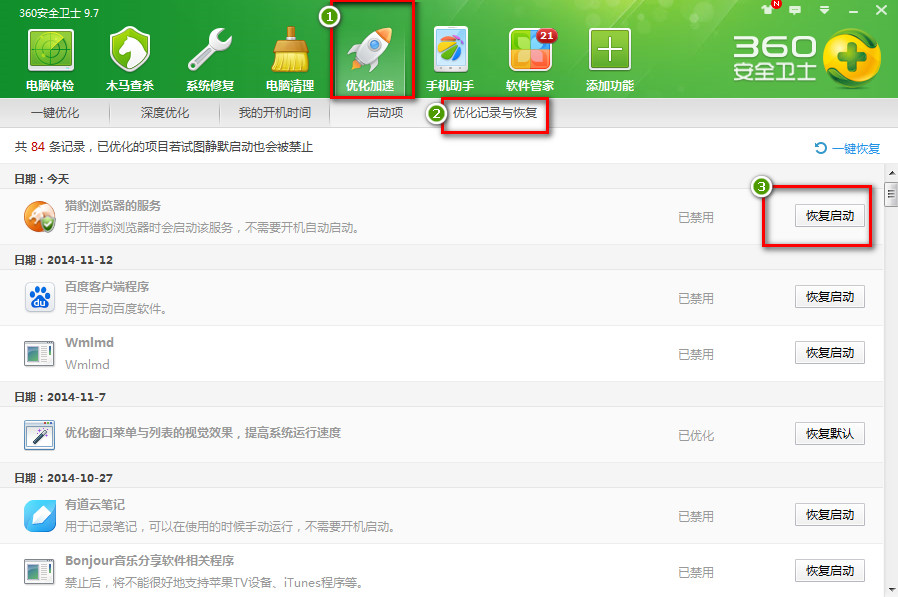Click the feedback message icon near window controls
This screenshot has width=898, height=597.
coord(793,9)
